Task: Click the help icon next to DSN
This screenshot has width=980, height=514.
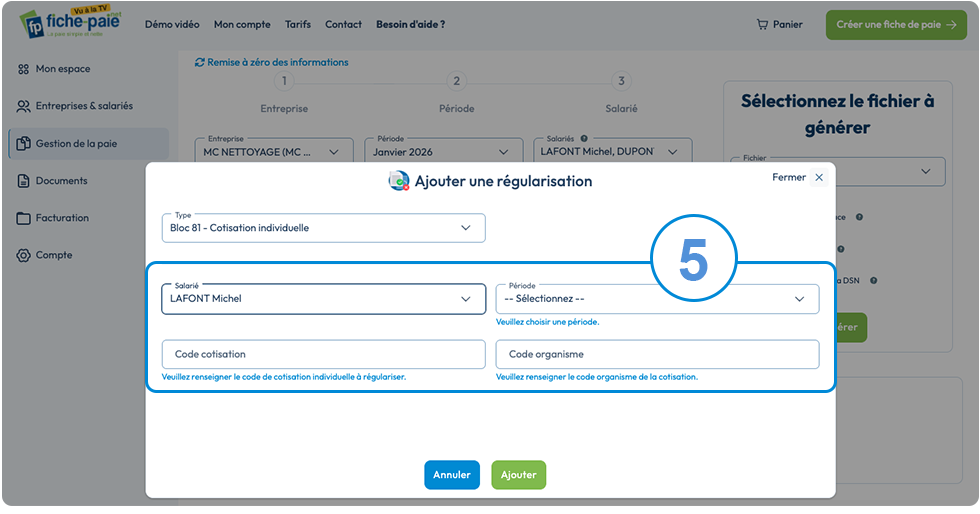Action: point(873,281)
